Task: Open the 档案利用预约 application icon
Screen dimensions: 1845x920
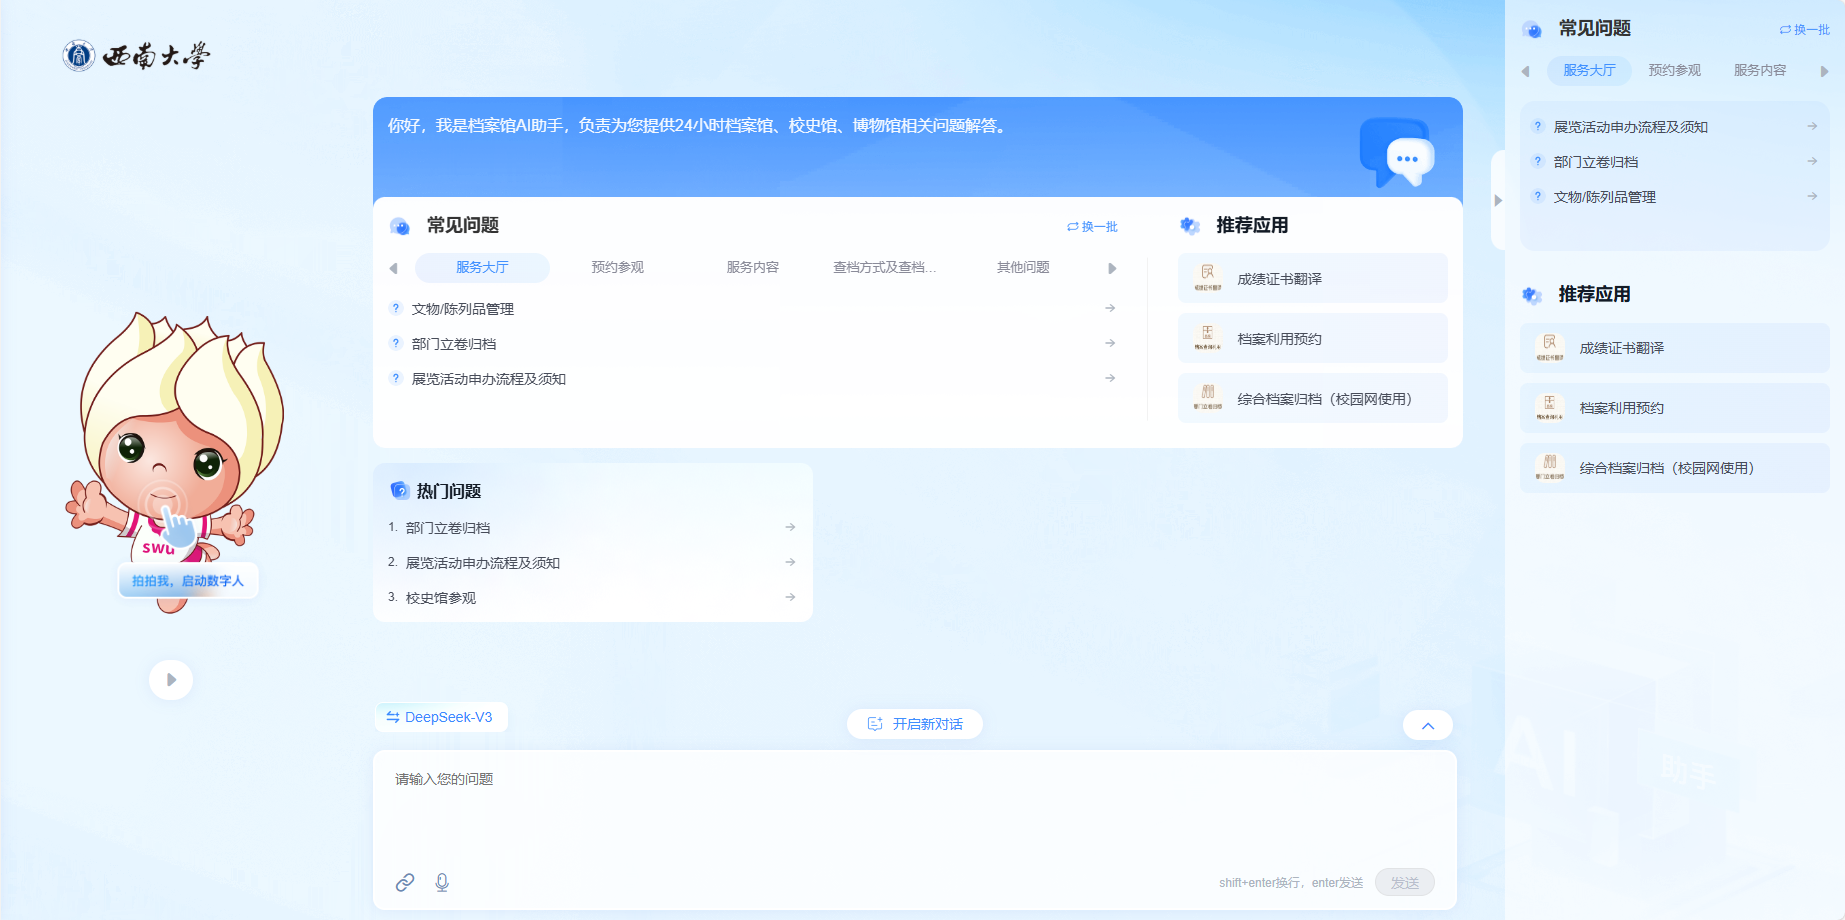Action: point(1208,337)
